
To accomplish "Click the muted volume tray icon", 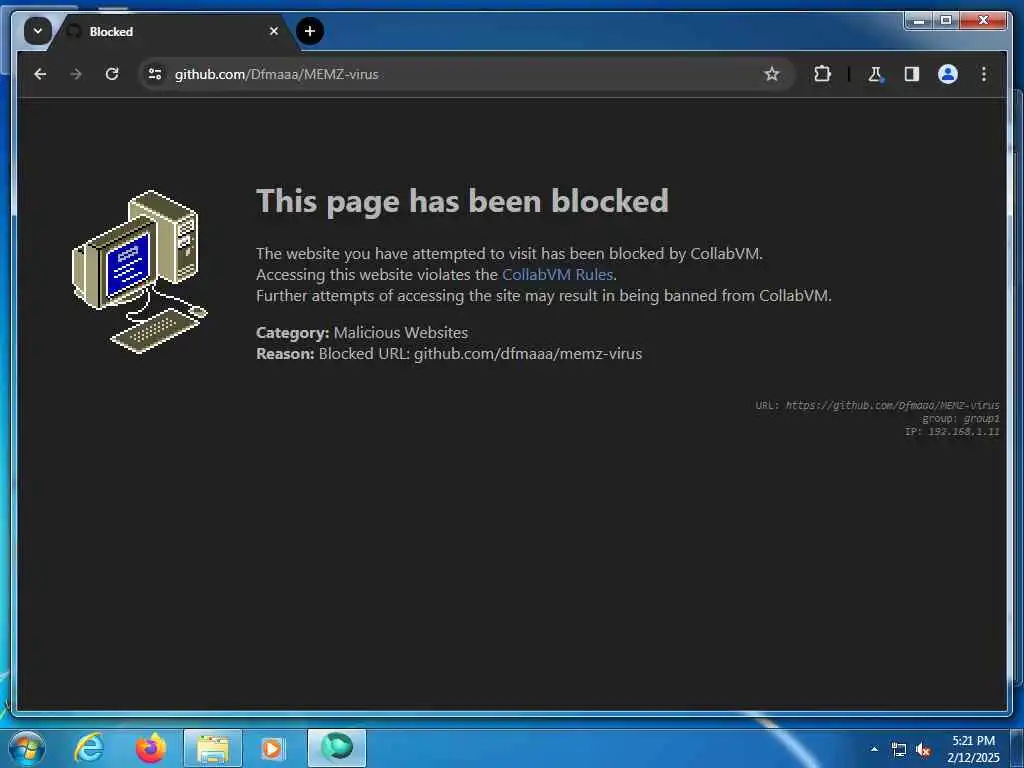I will point(923,750).
